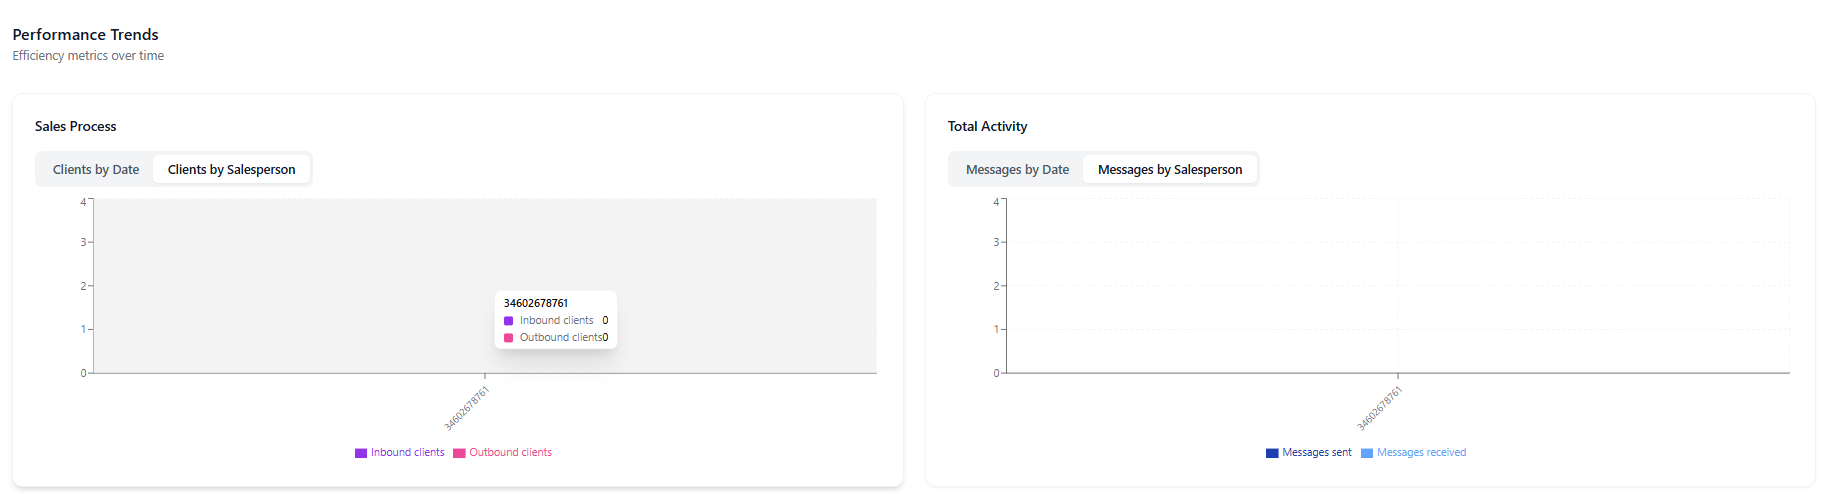
Task: Hide the Messages received series via legend label
Action: tap(1421, 452)
